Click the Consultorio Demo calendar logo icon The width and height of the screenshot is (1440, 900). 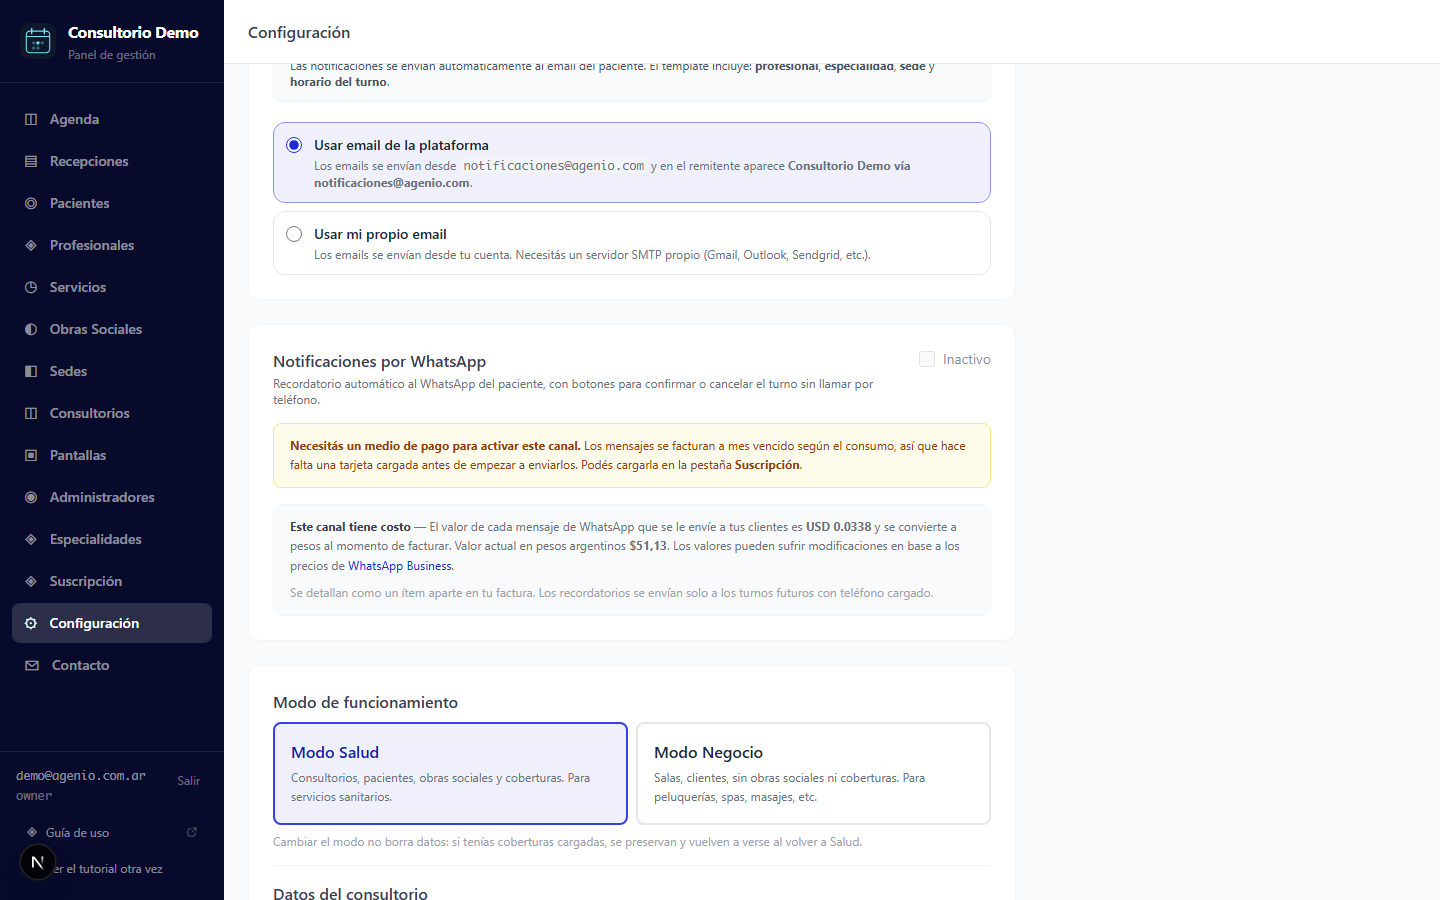38,41
